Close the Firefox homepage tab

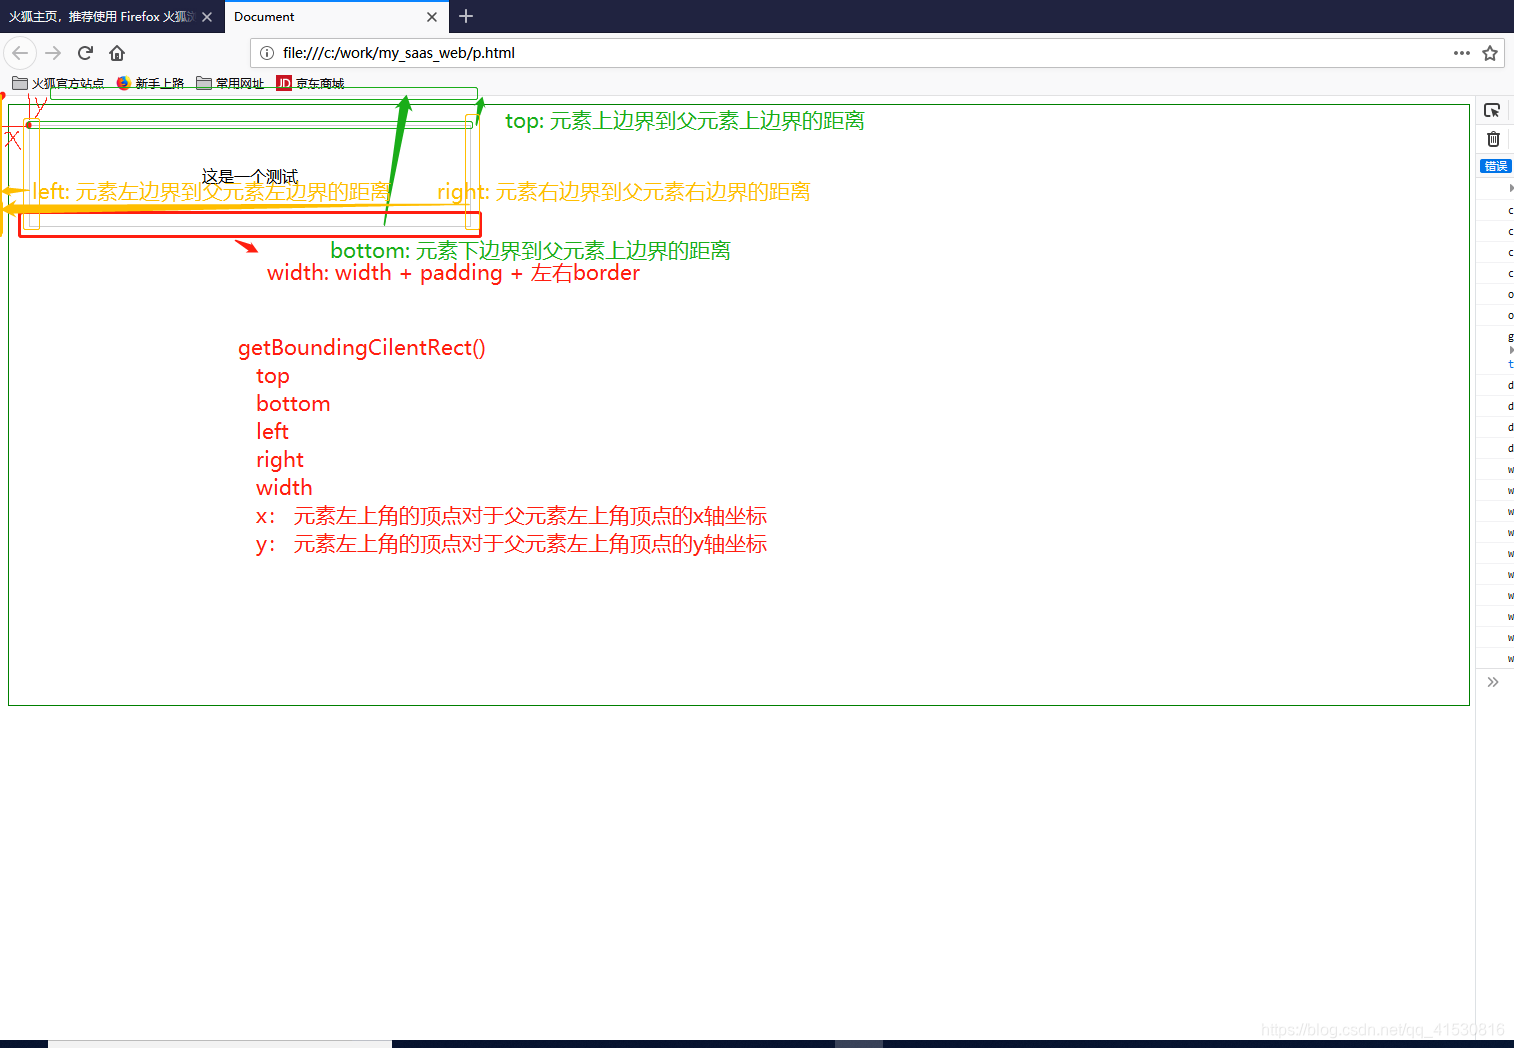(x=207, y=17)
